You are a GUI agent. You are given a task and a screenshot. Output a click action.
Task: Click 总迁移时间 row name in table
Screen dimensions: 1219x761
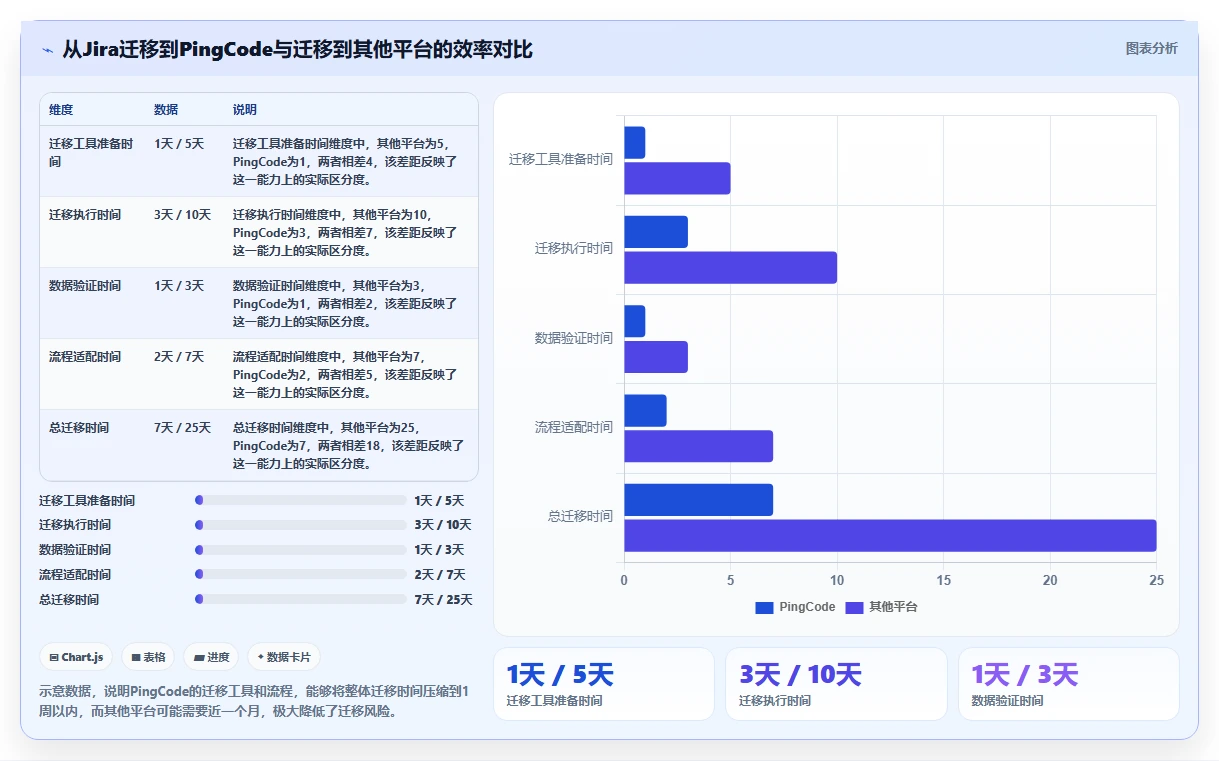coord(79,427)
